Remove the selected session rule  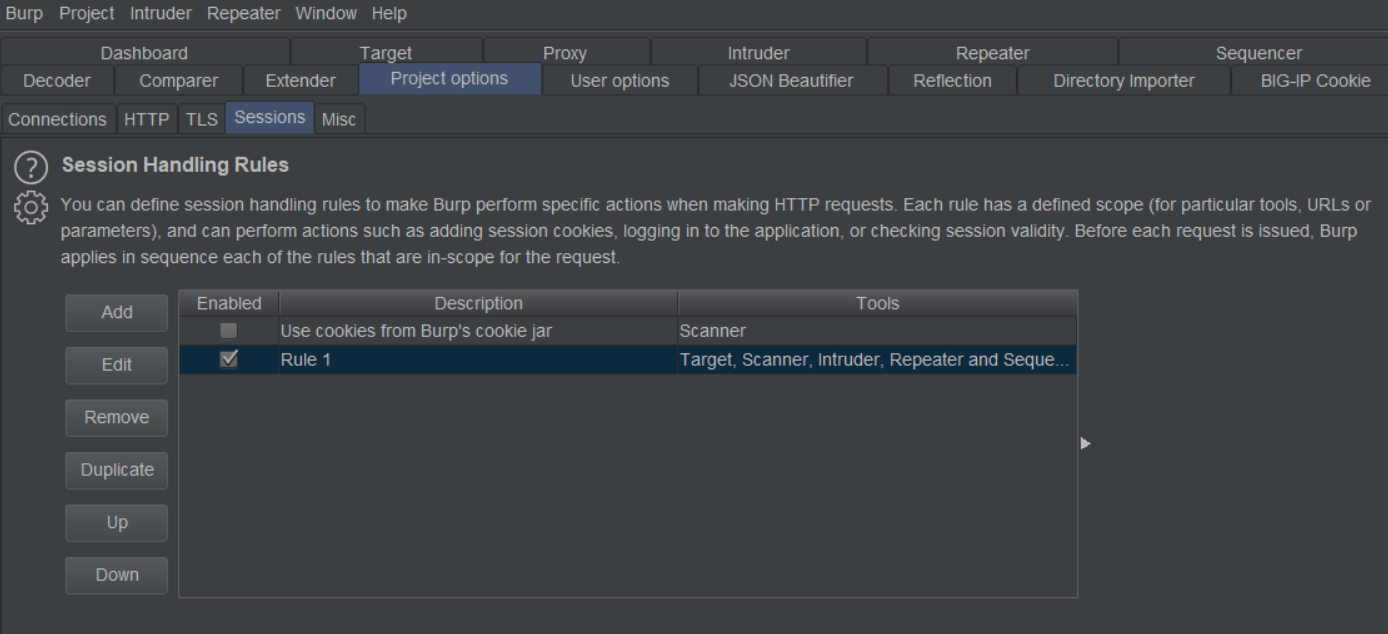click(x=117, y=417)
